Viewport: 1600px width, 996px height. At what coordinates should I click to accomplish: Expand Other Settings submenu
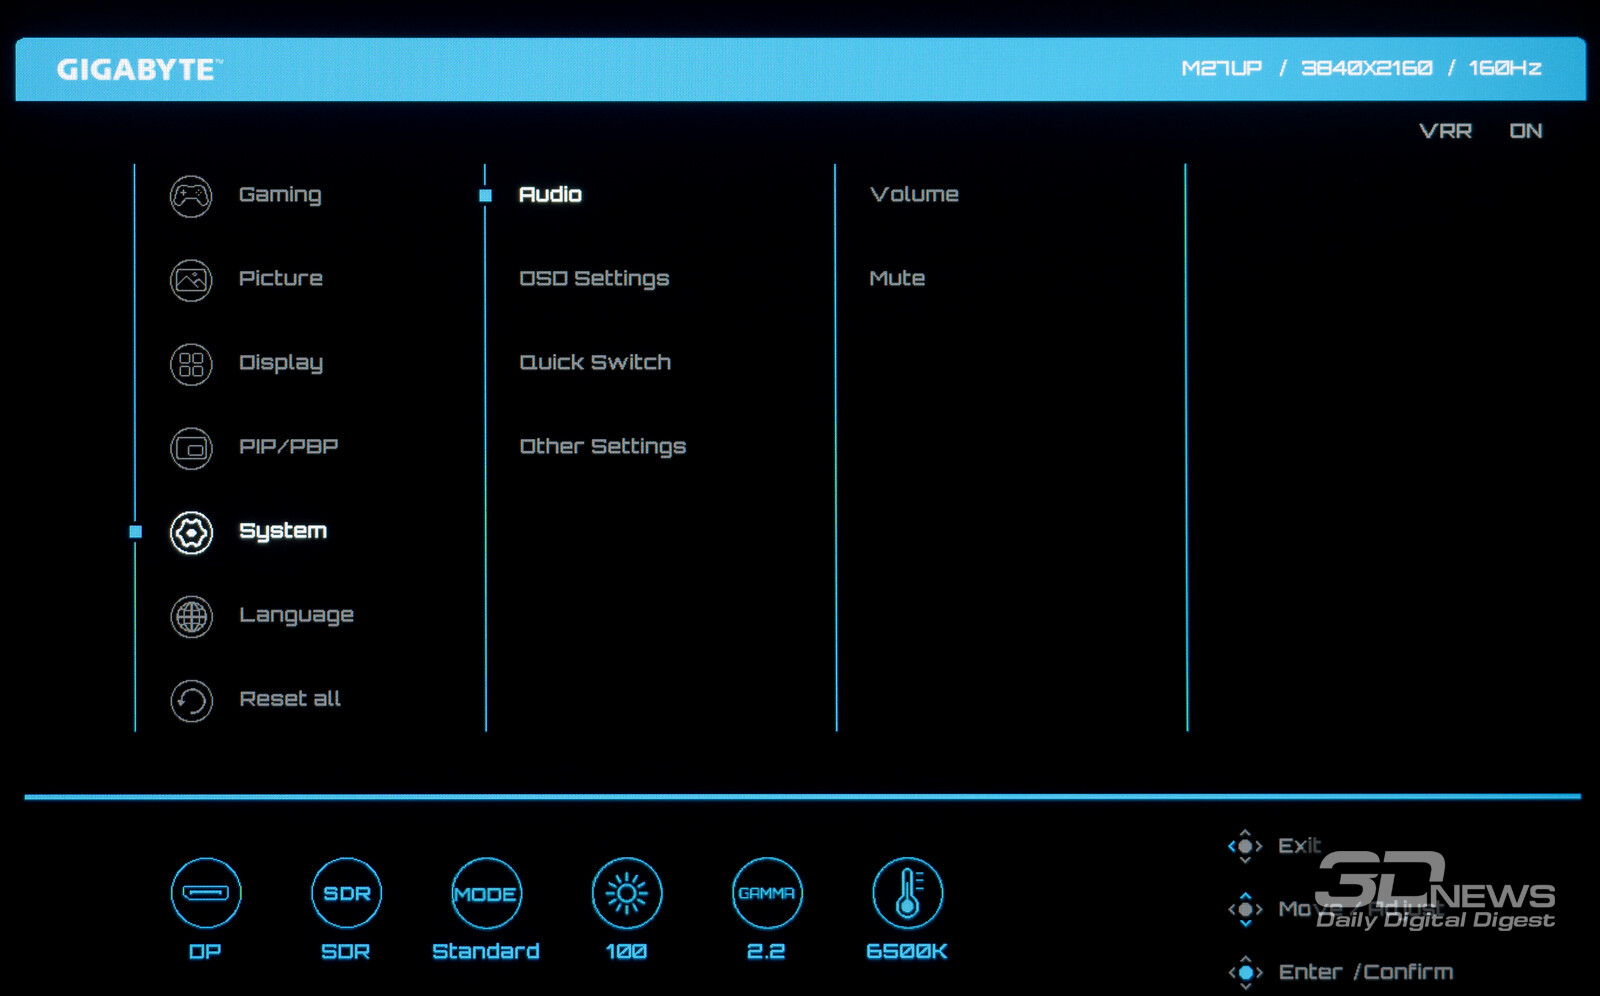(x=602, y=446)
